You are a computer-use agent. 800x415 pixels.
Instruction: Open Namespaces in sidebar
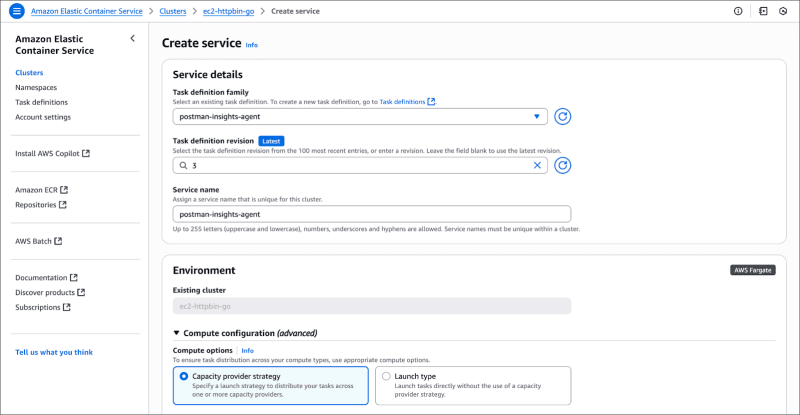36,87
